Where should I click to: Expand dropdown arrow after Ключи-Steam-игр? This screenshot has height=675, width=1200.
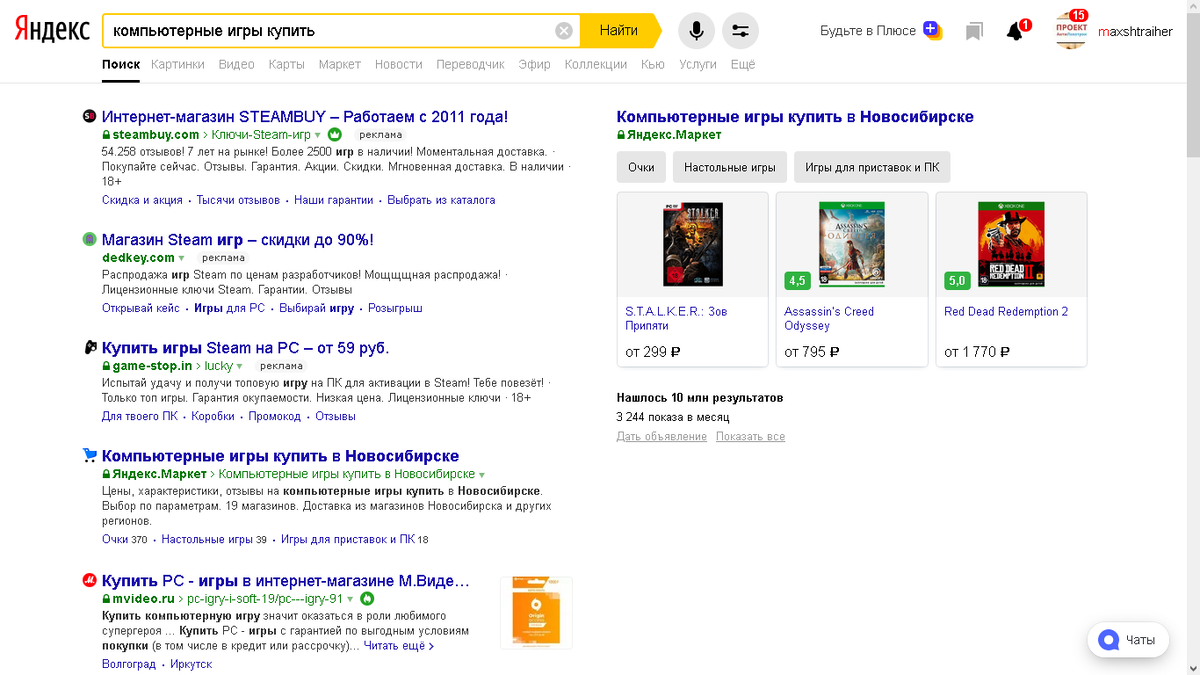(x=318, y=135)
